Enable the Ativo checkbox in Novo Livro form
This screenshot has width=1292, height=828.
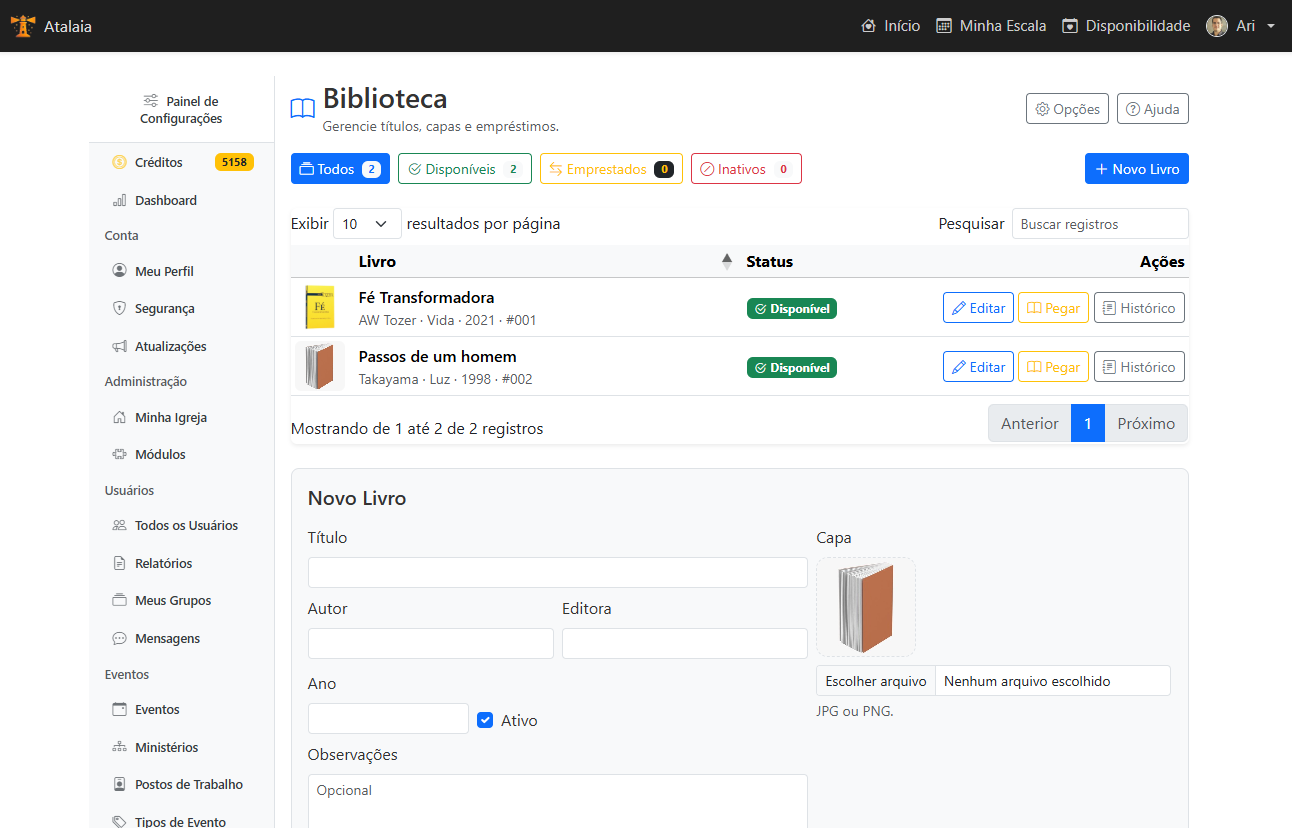coord(485,718)
